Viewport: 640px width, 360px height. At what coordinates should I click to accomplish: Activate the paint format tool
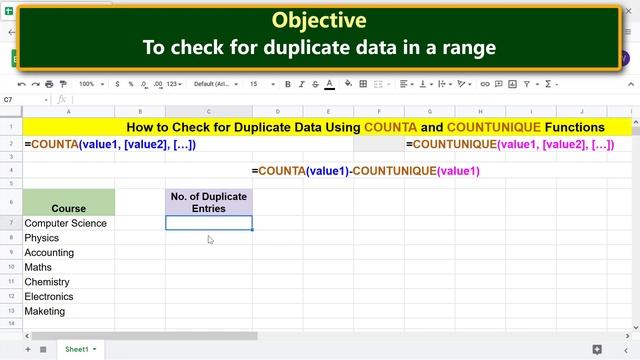pos(63,84)
